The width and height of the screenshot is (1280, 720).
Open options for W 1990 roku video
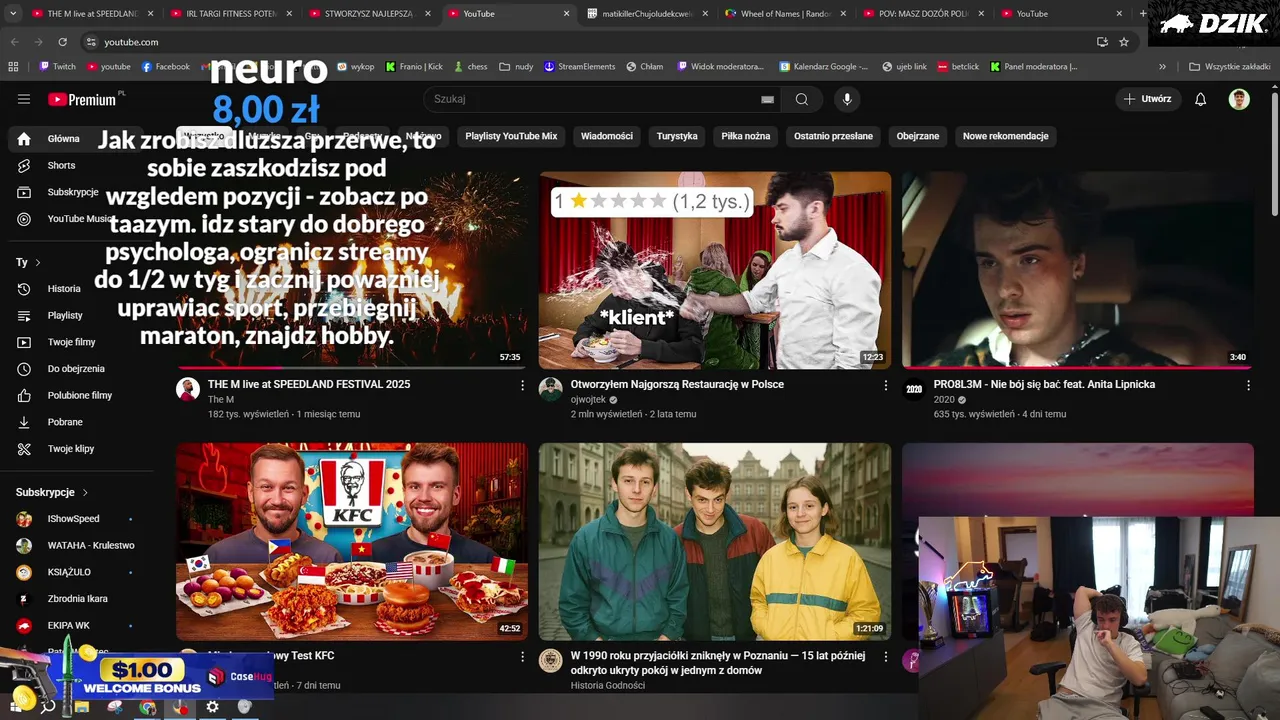click(885, 657)
